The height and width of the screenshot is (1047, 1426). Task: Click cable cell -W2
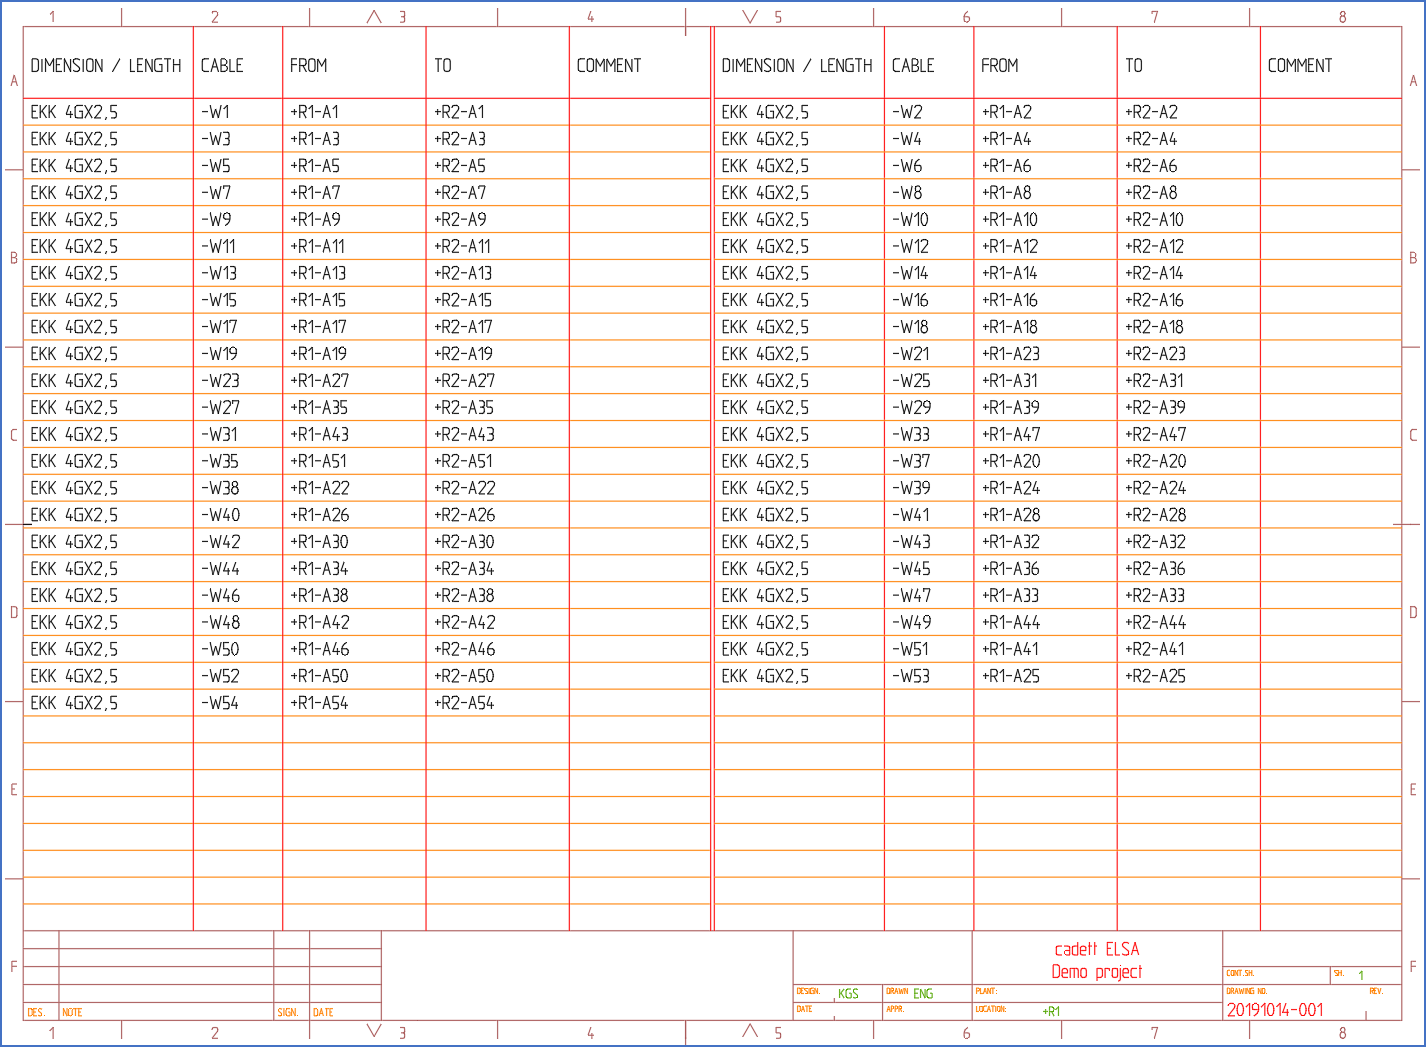(x=907, y=112)
